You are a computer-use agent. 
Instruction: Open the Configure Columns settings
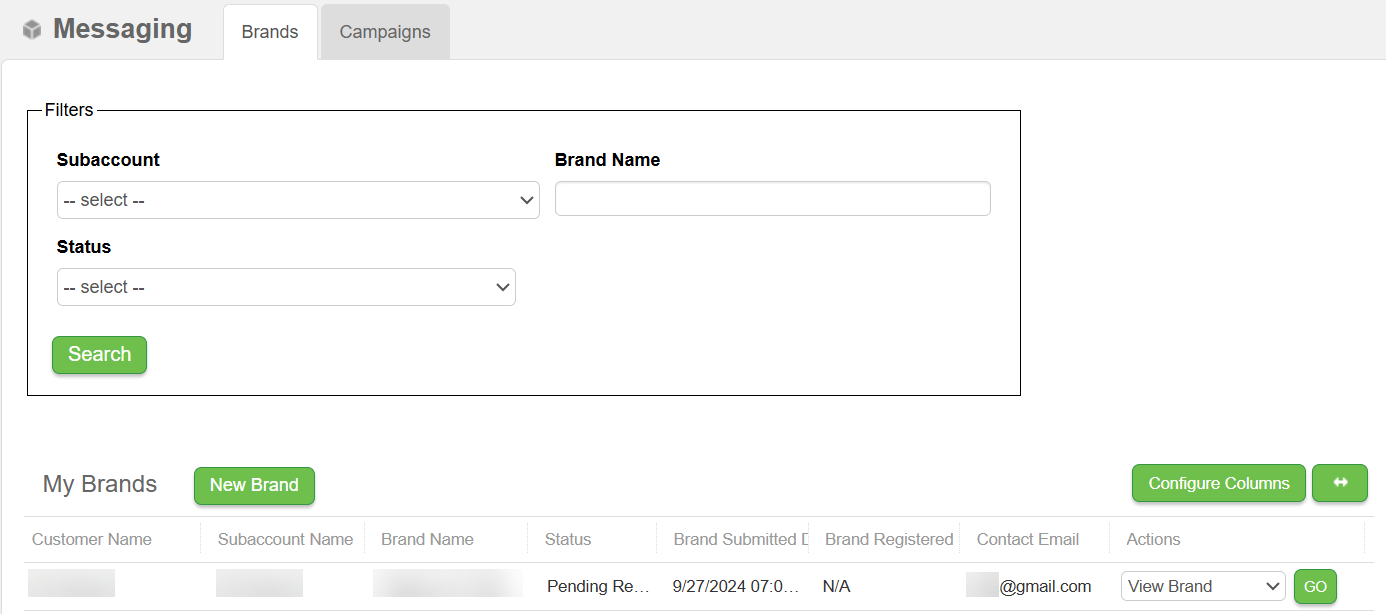pos(1218,483)
